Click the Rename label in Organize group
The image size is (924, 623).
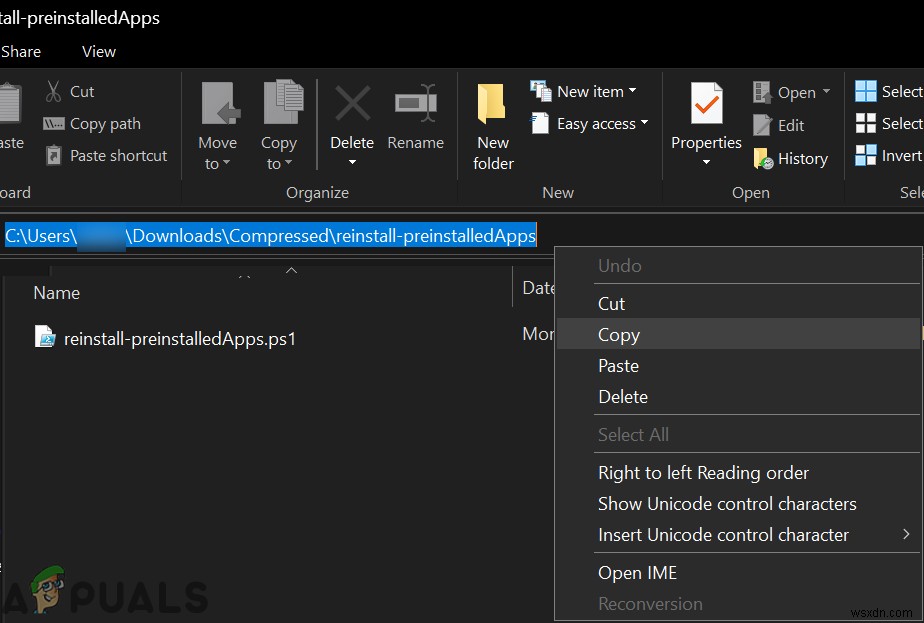415,143
